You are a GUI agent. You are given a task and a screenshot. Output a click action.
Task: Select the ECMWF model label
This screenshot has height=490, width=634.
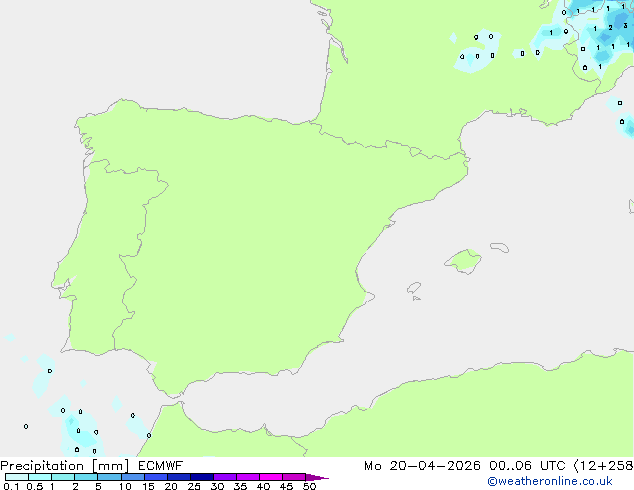coord(161,466)
